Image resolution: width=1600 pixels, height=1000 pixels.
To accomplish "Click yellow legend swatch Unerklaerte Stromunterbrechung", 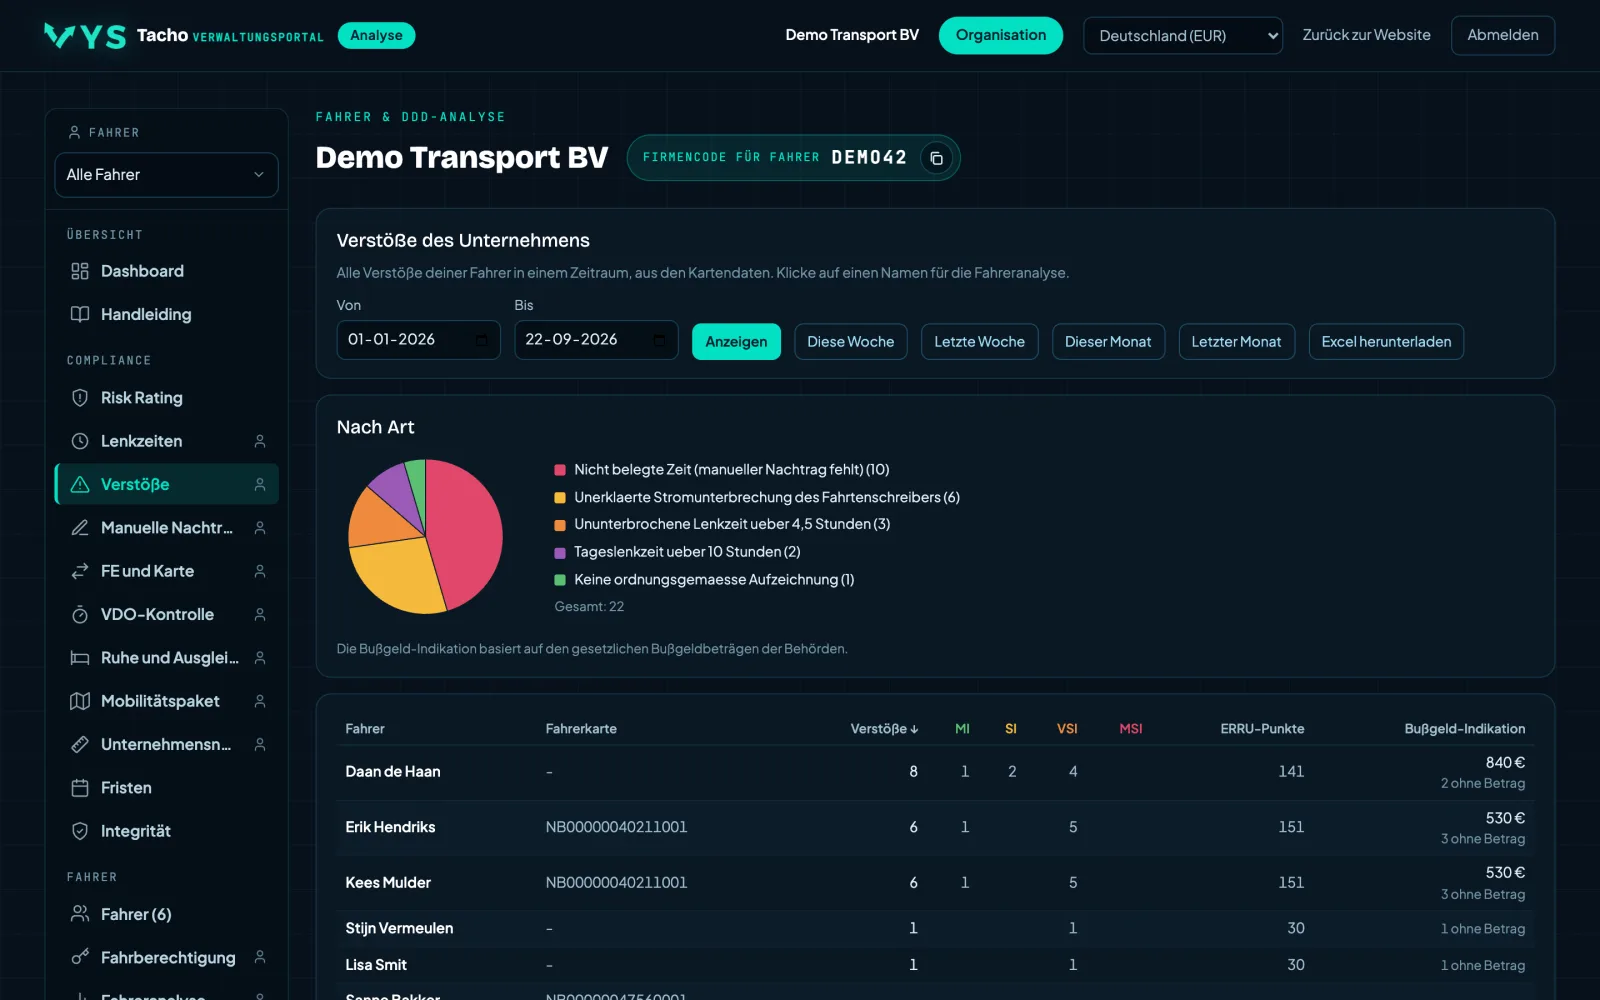I will 560,497.
